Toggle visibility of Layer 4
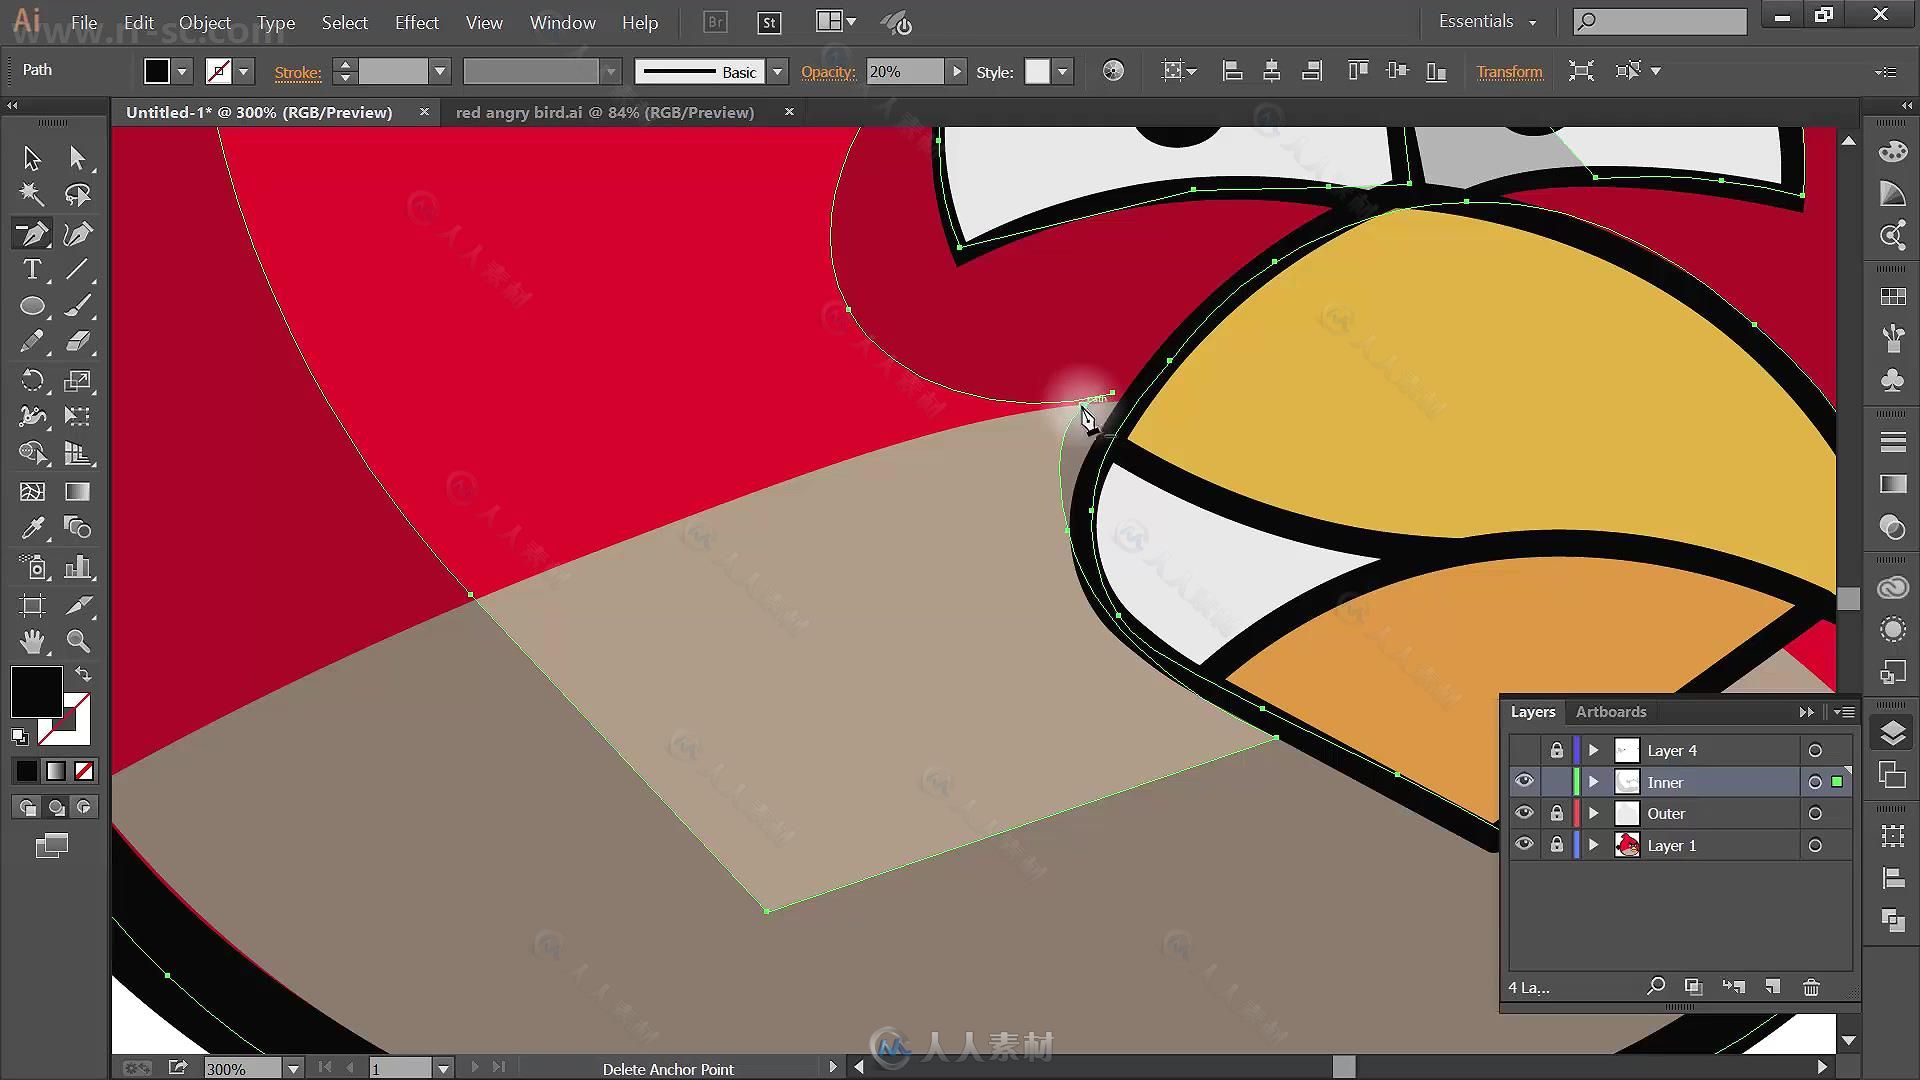The height and width of the screenshot is (1080, 1920). (1524, 749)
